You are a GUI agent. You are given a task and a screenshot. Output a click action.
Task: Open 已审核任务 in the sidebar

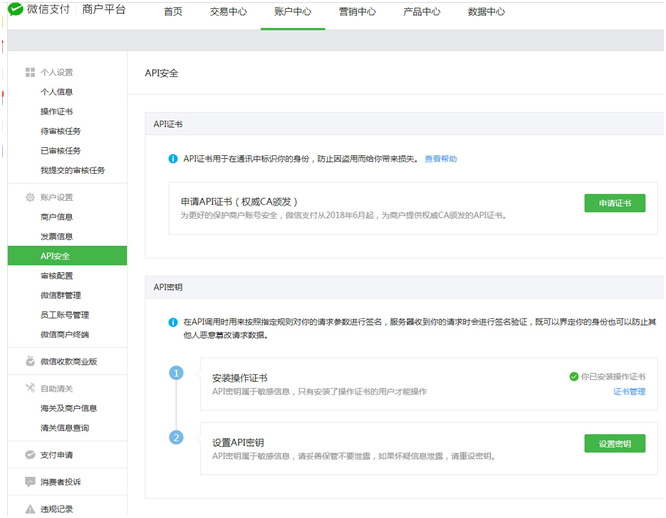coord(60,150)
